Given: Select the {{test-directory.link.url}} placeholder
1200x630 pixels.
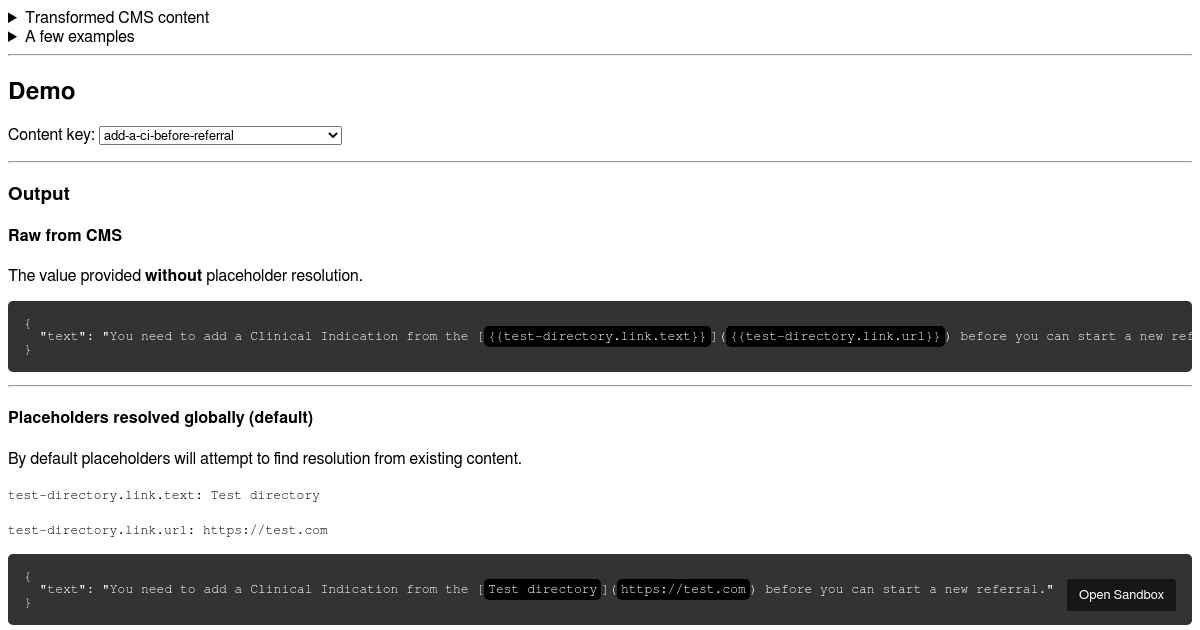Looking at the screenshot, I should pyautogui.click(x=834, y=336).
